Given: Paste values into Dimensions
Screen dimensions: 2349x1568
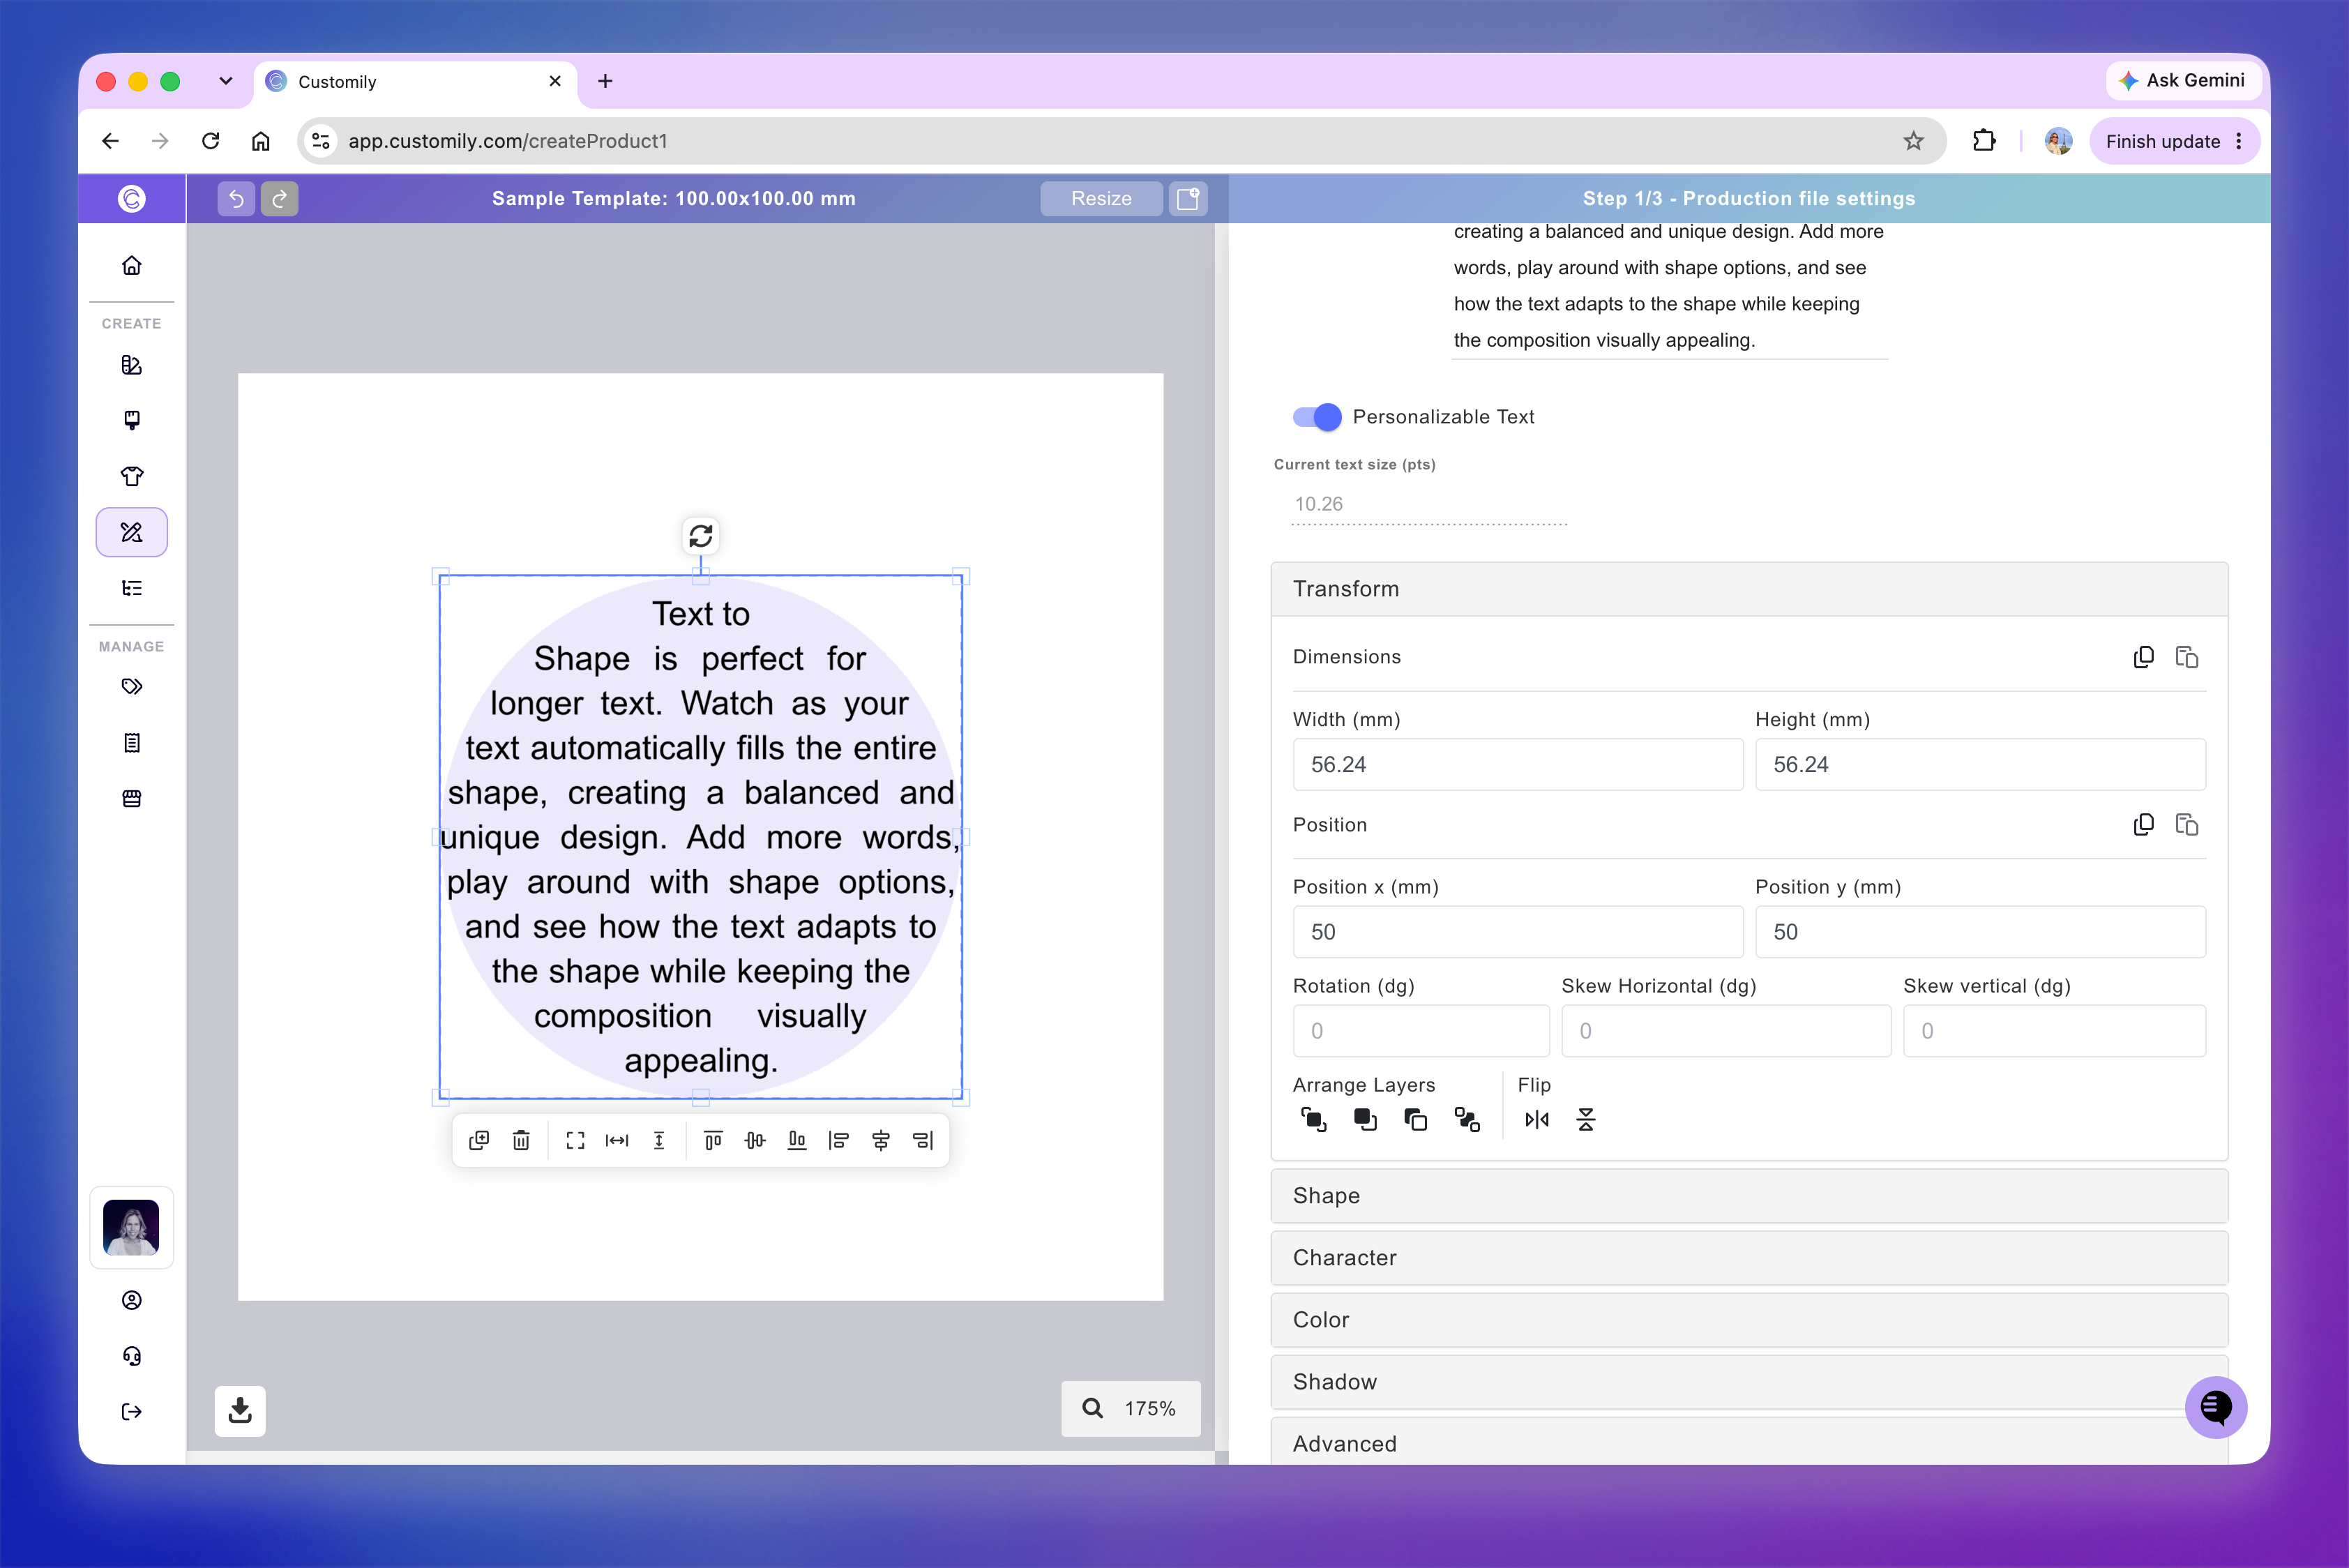Looking at the screenshot, I should click(x=2187, y=657).
